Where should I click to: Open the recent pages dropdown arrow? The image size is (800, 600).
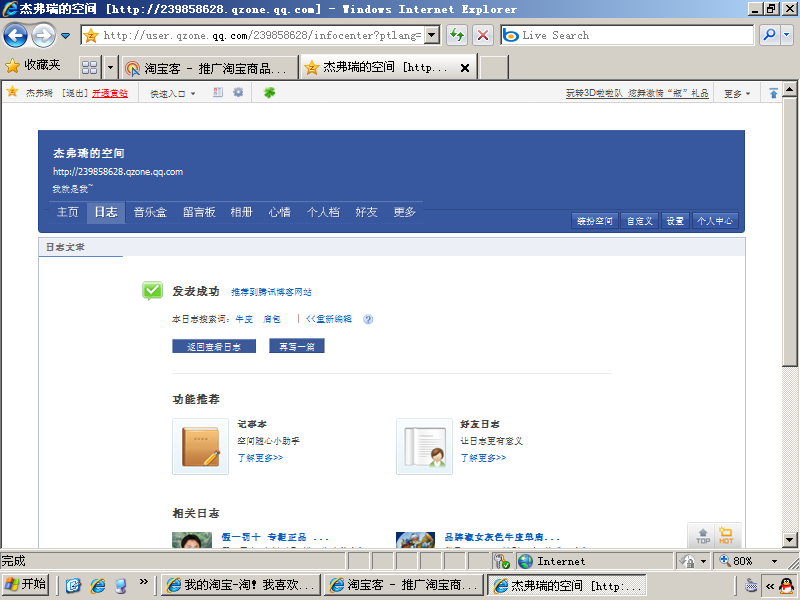pyautogui.click(x=65, y=36)
